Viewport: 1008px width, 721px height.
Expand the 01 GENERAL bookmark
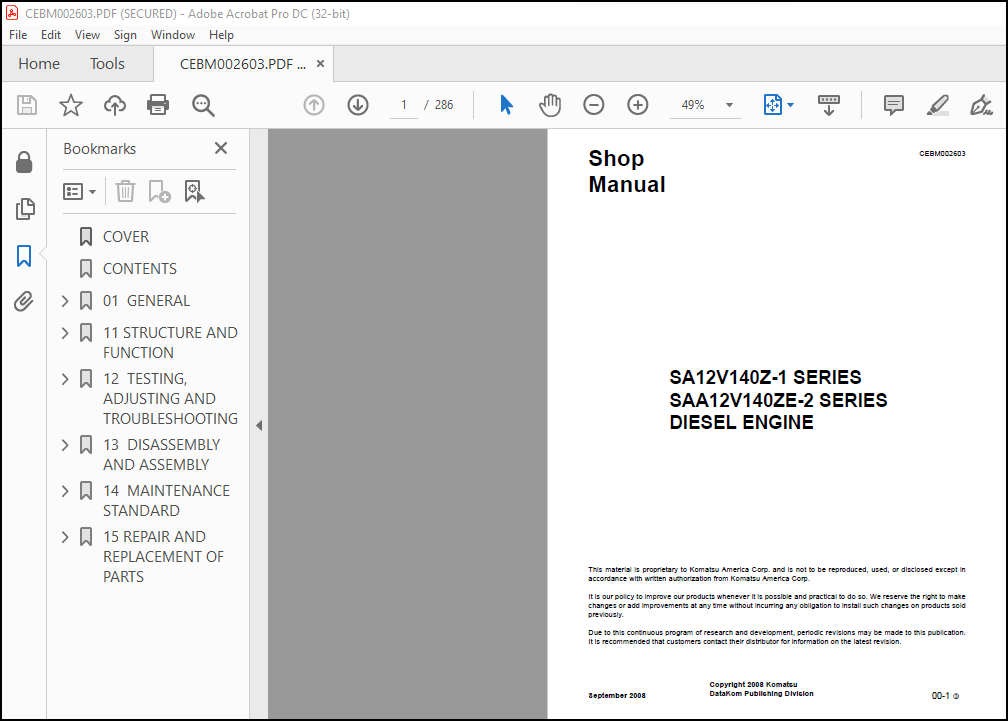click(65, 301)
